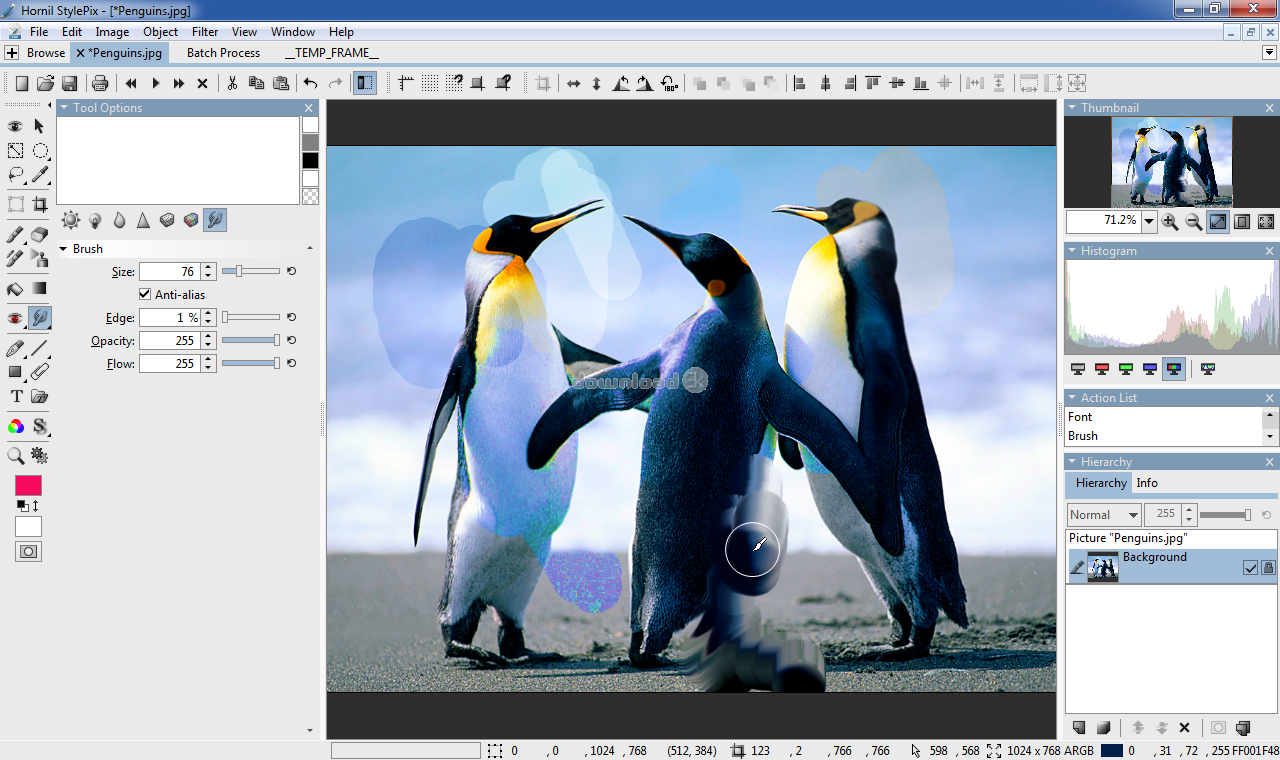
Task: Click the Open folder icon in toolbar
Action: click(45, 83)
